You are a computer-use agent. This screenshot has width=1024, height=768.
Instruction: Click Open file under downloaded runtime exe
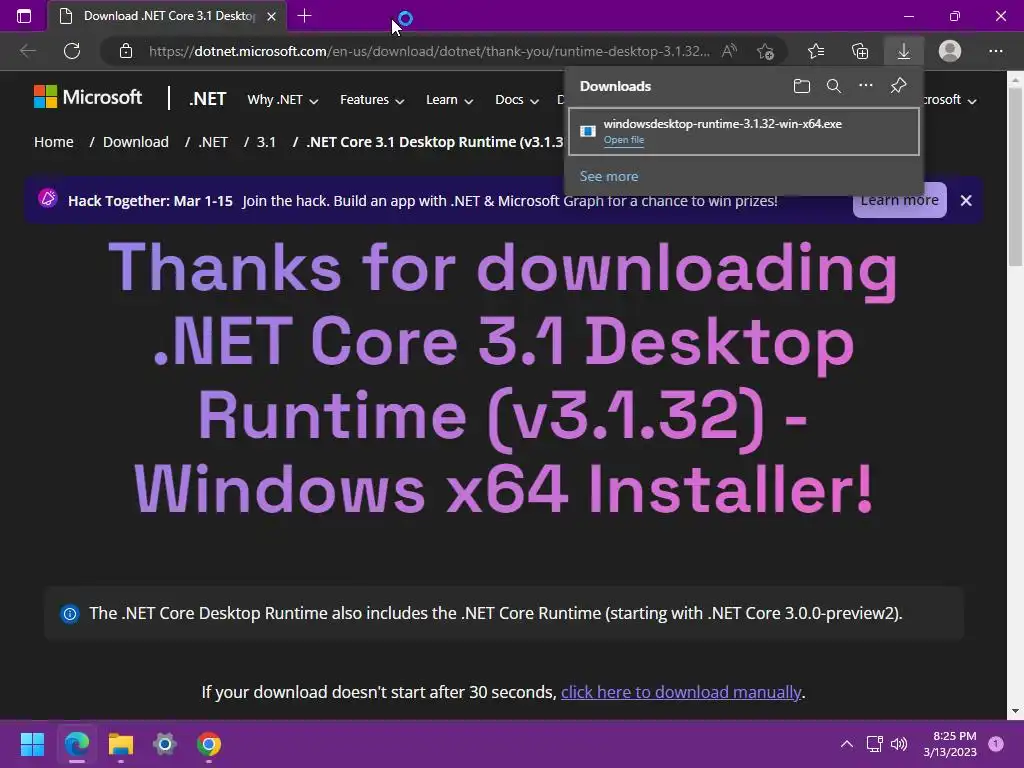624,140
